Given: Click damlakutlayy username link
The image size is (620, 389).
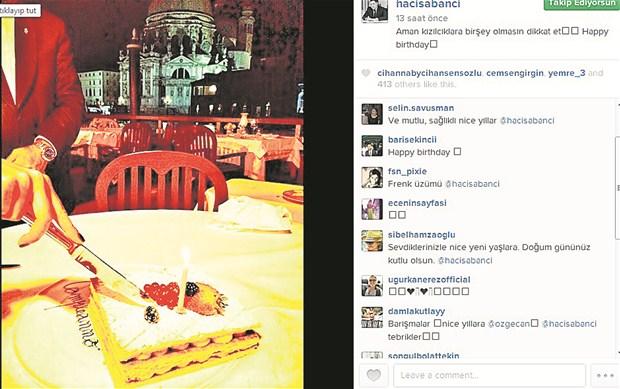Looking at the screenshot, I should pos(416,311).
